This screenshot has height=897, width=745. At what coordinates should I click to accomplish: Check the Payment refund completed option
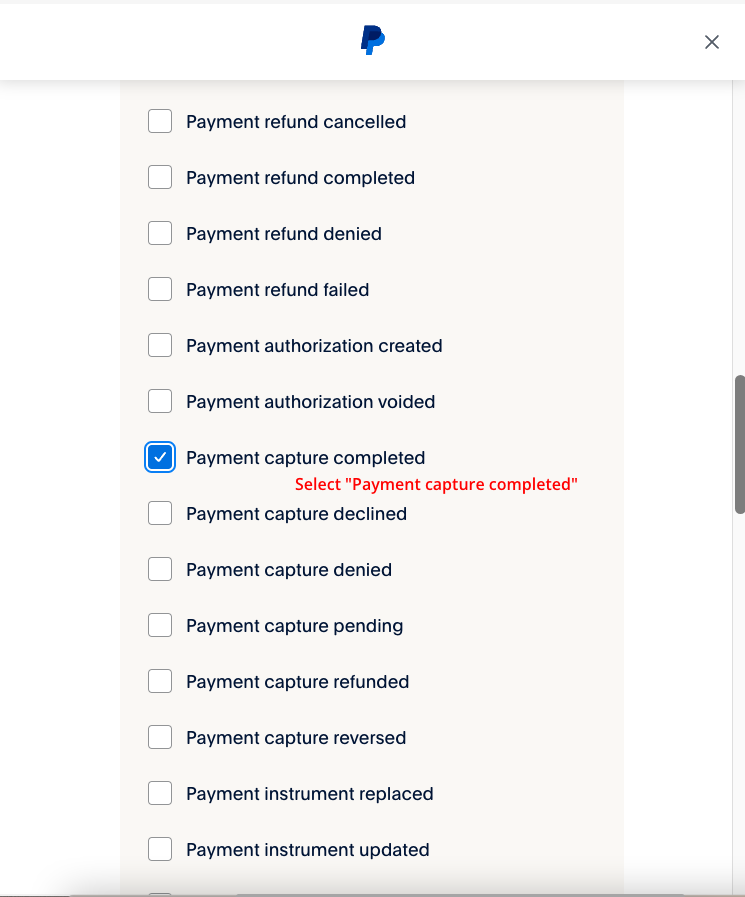[x=160, y=178]
